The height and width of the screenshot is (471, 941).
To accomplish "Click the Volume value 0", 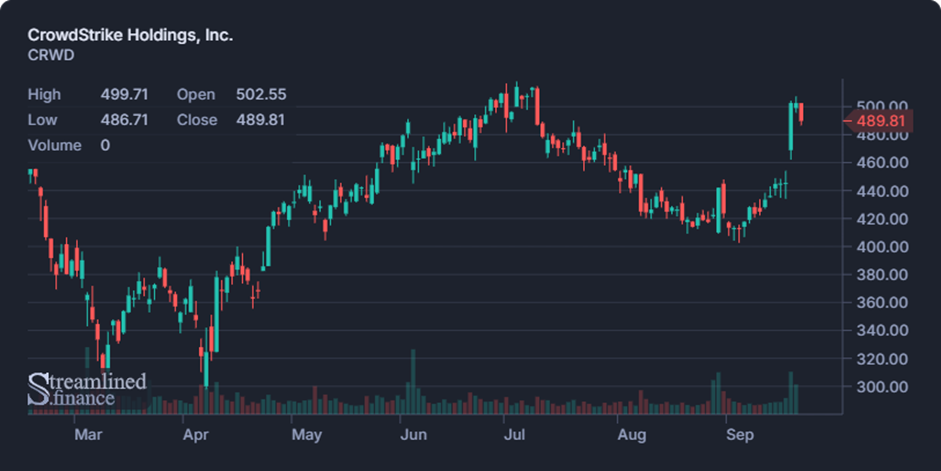I will point(105,145).
